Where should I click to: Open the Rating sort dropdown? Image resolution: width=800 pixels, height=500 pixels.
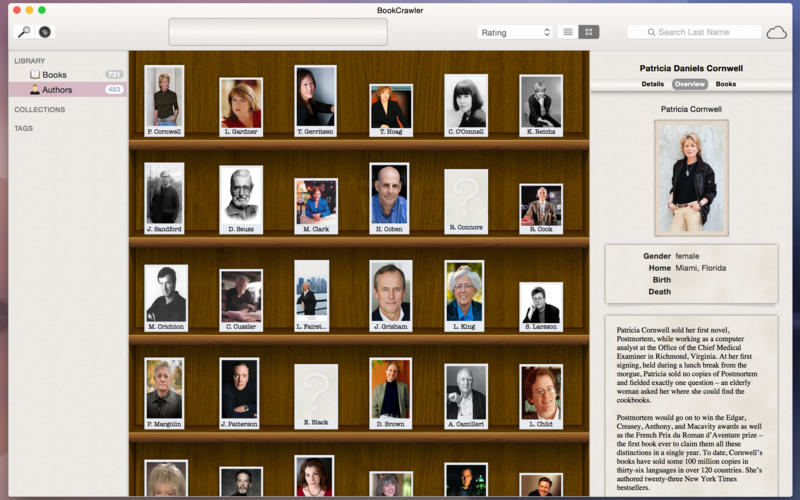(x=515, y=32)
